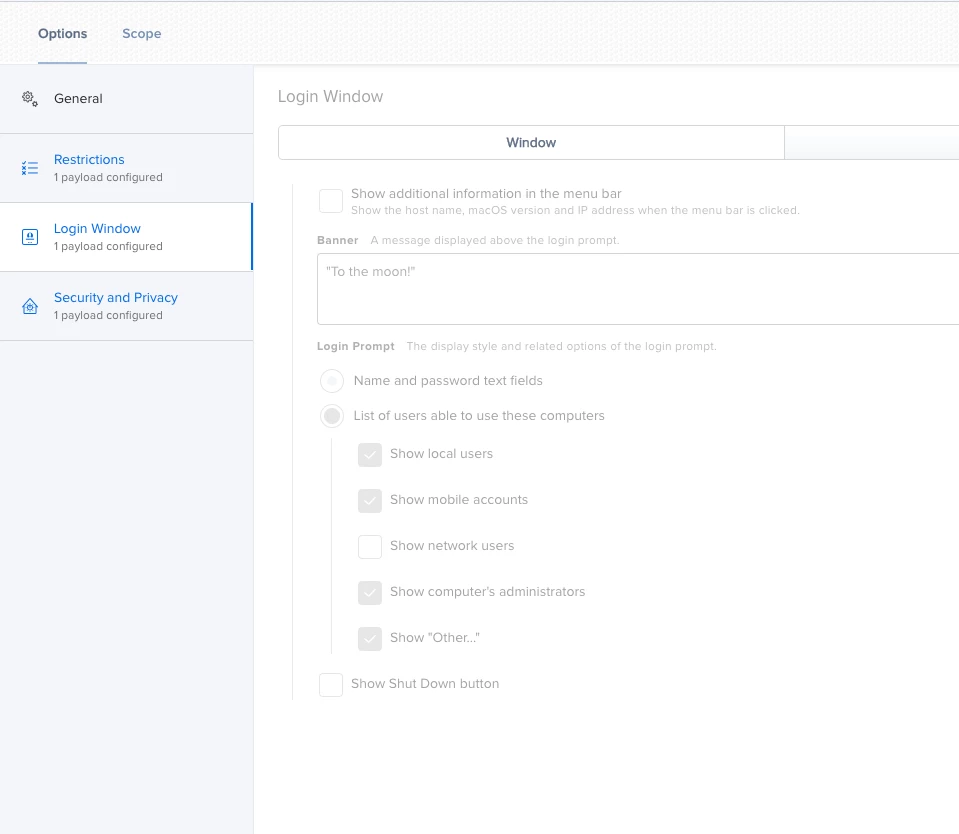The width and height of the screenshot is (959, 834).
Task: Select Name and password text fields option
Action: point(332,381)
